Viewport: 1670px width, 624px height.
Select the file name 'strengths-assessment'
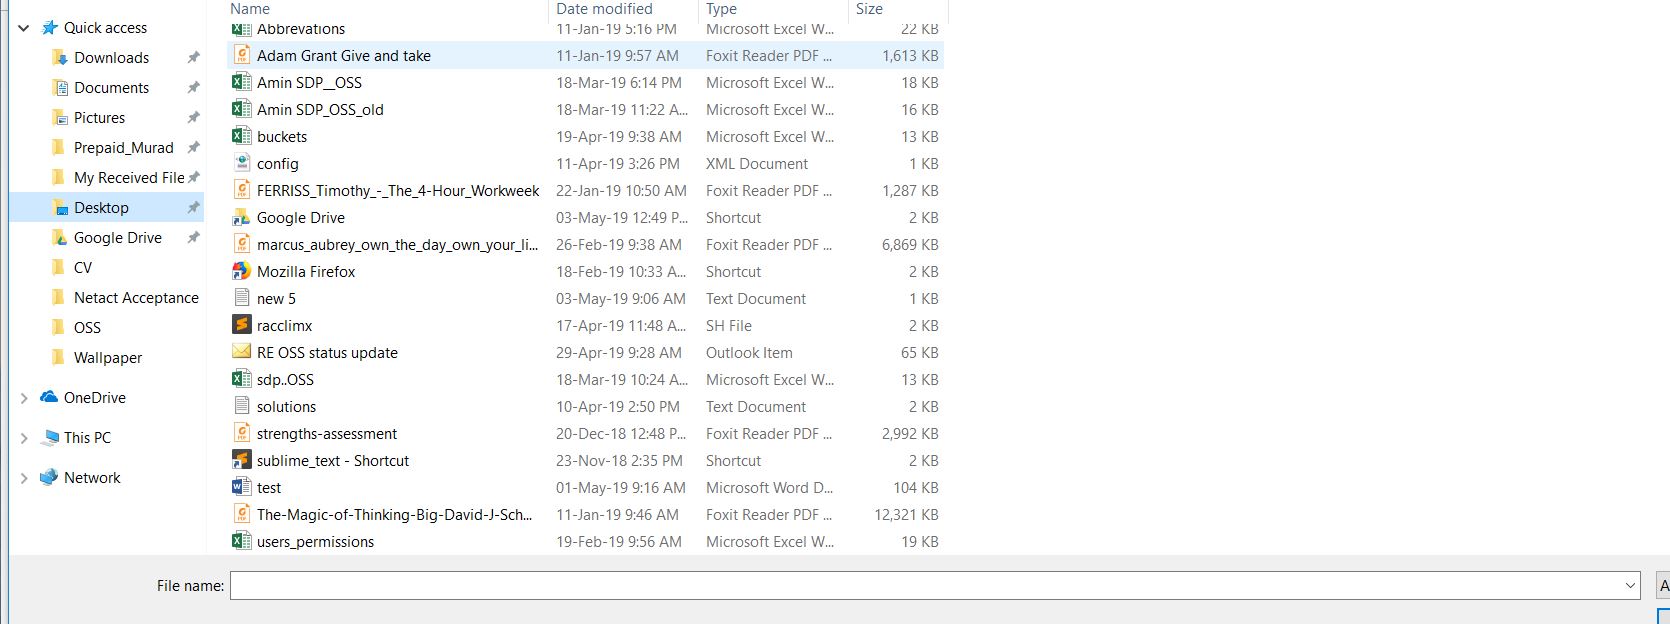pyautogui.click(x=327, y=434)
